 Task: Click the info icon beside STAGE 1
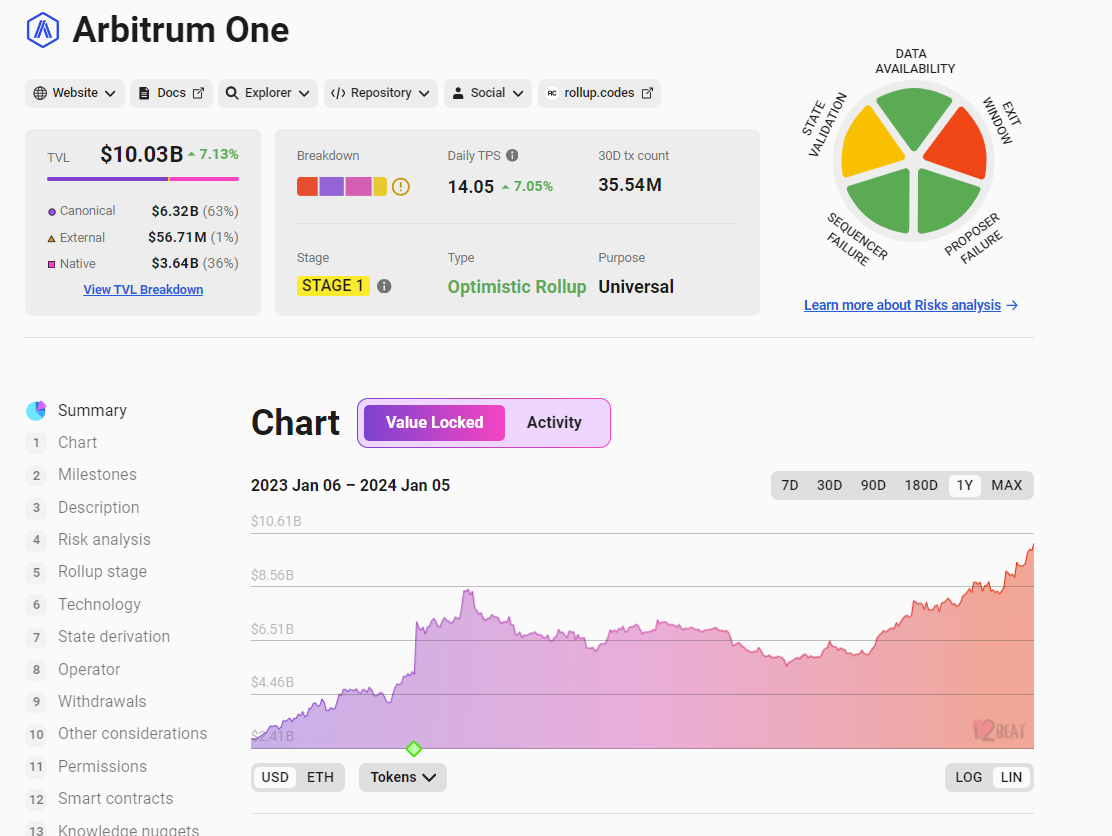click(384, 286)
